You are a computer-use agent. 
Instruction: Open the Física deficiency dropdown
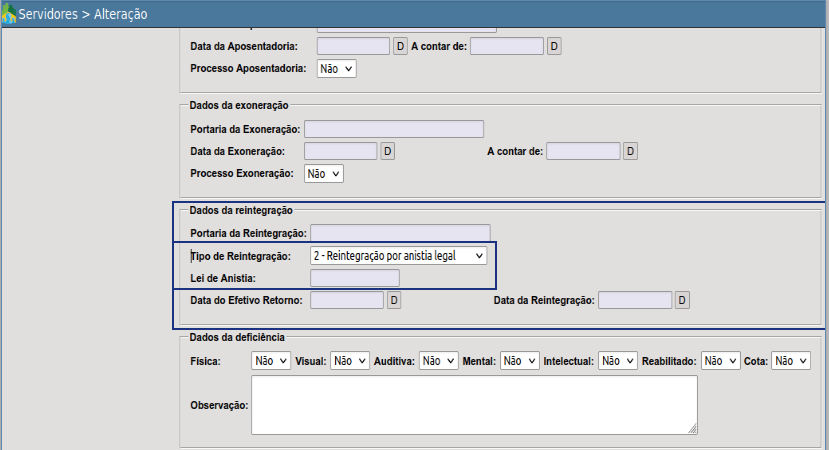(x=271, y=361)
